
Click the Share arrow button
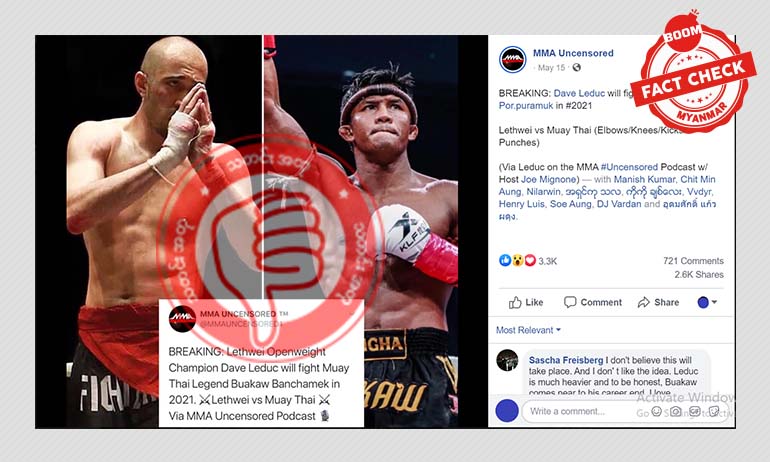(x=659, y=302)
